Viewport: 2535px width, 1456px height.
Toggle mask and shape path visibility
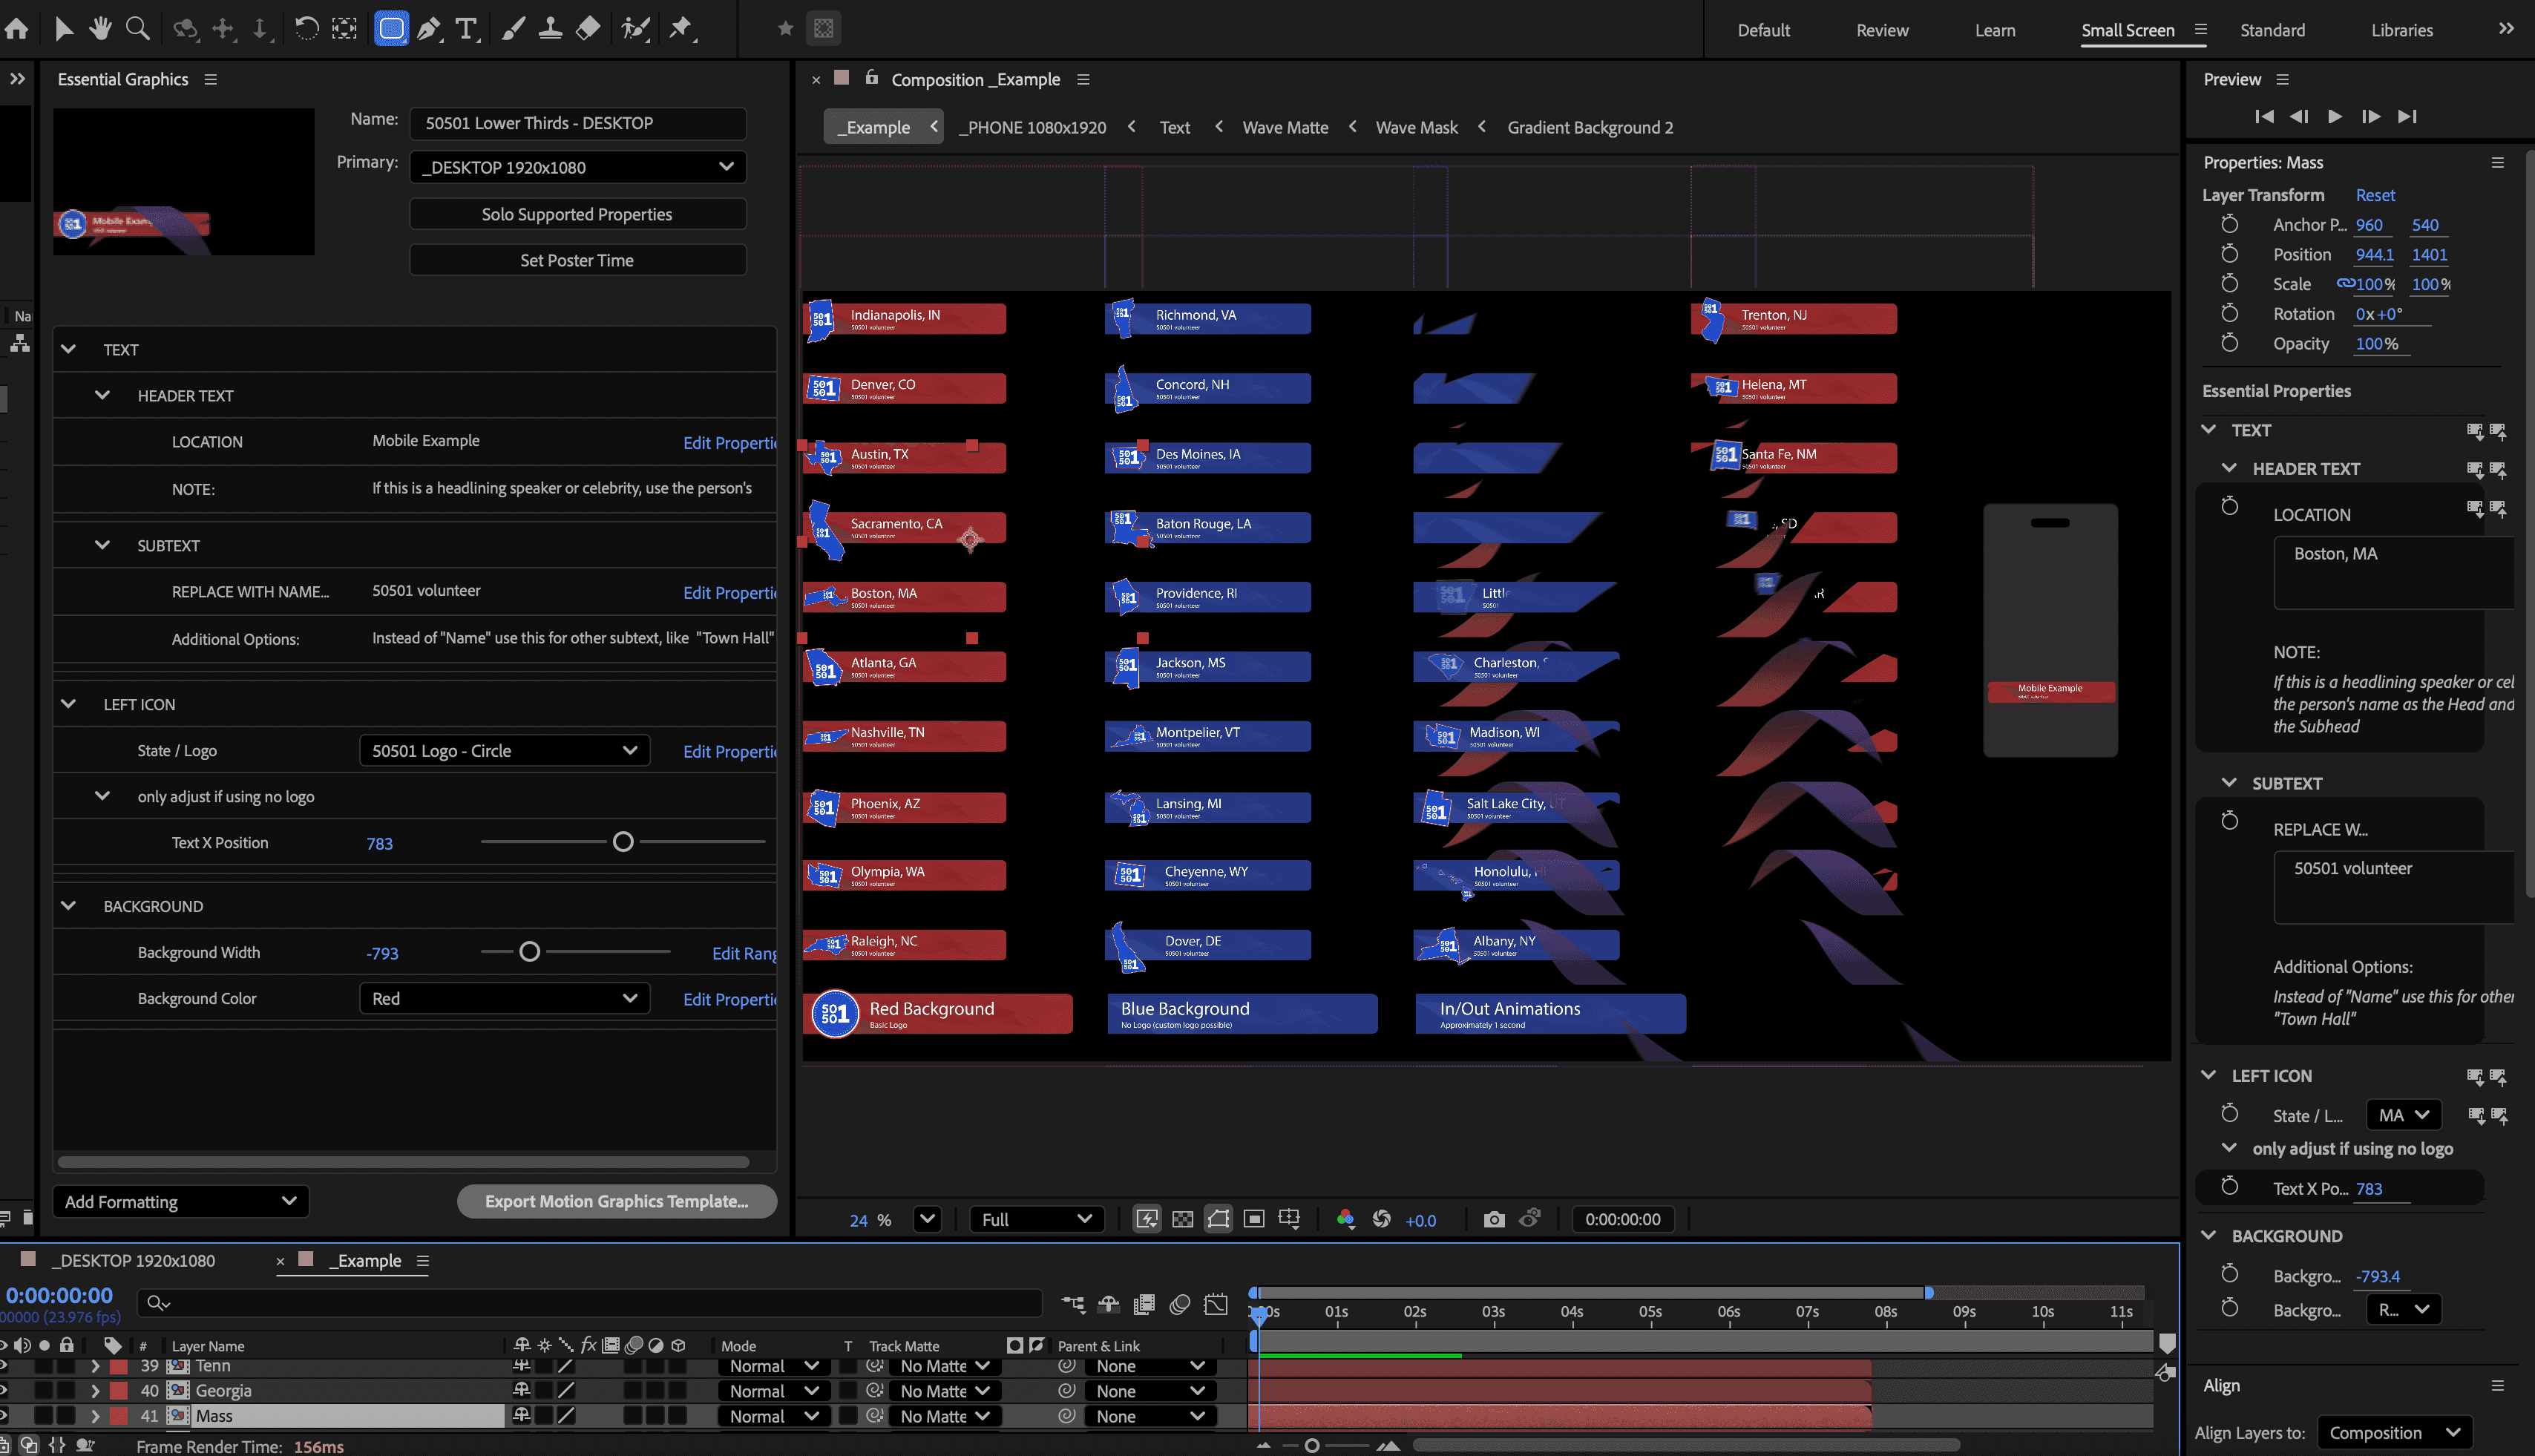pyautogui.click(x=1218, y=1219)
